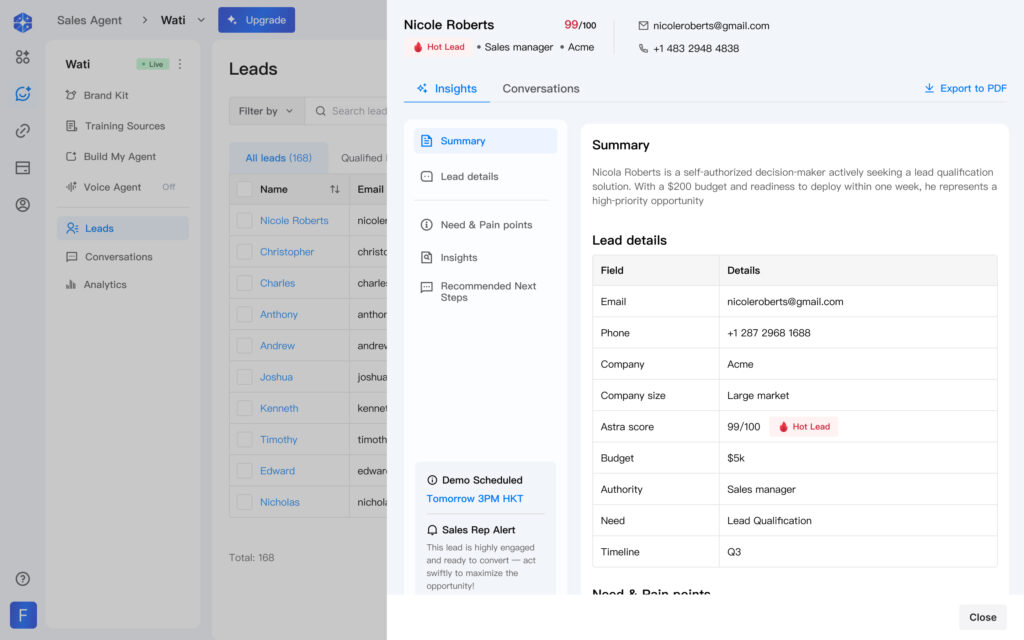The image size is (1024, 640).
Task: Open the three-dot menu next to Wati
Action: coord(180,64)
